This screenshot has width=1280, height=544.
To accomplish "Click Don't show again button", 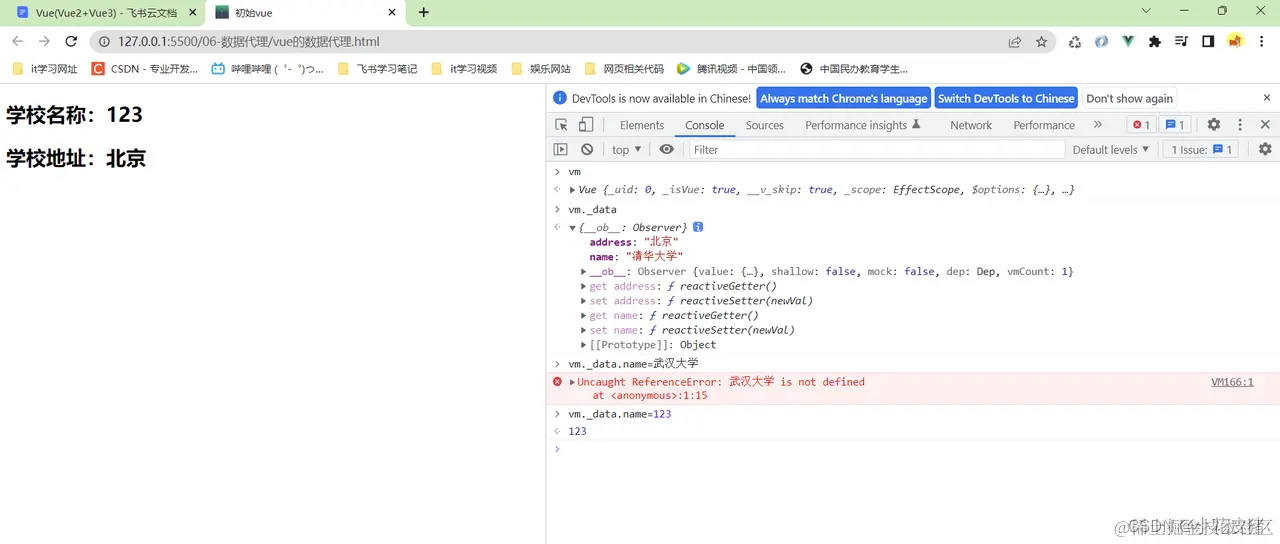I will pyautogui.click(x=1129, y=98).
